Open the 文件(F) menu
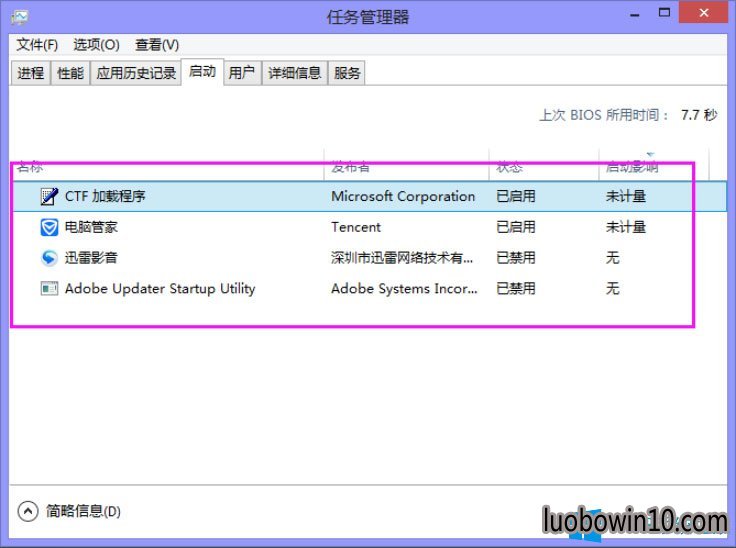Image resolution: width=736 pixels, height=548 pixels. point(37,45)
